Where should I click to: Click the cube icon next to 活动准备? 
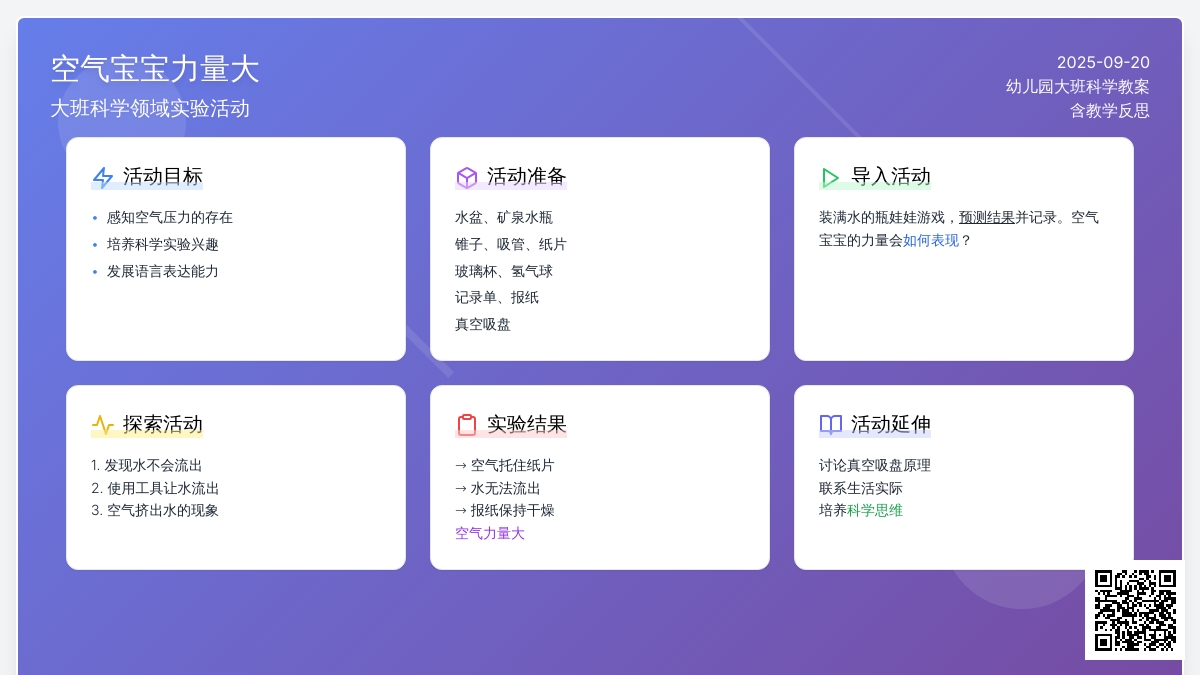coord(466,178)
